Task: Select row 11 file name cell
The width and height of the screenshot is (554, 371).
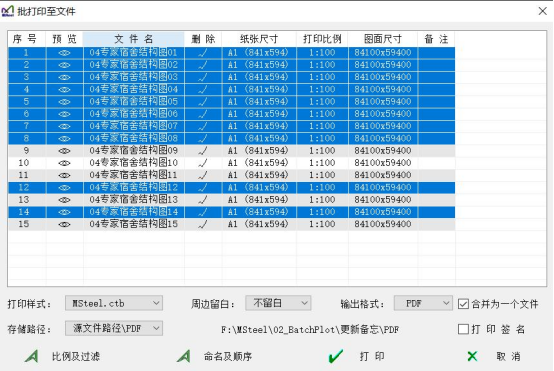Action: tap(134, 175)
